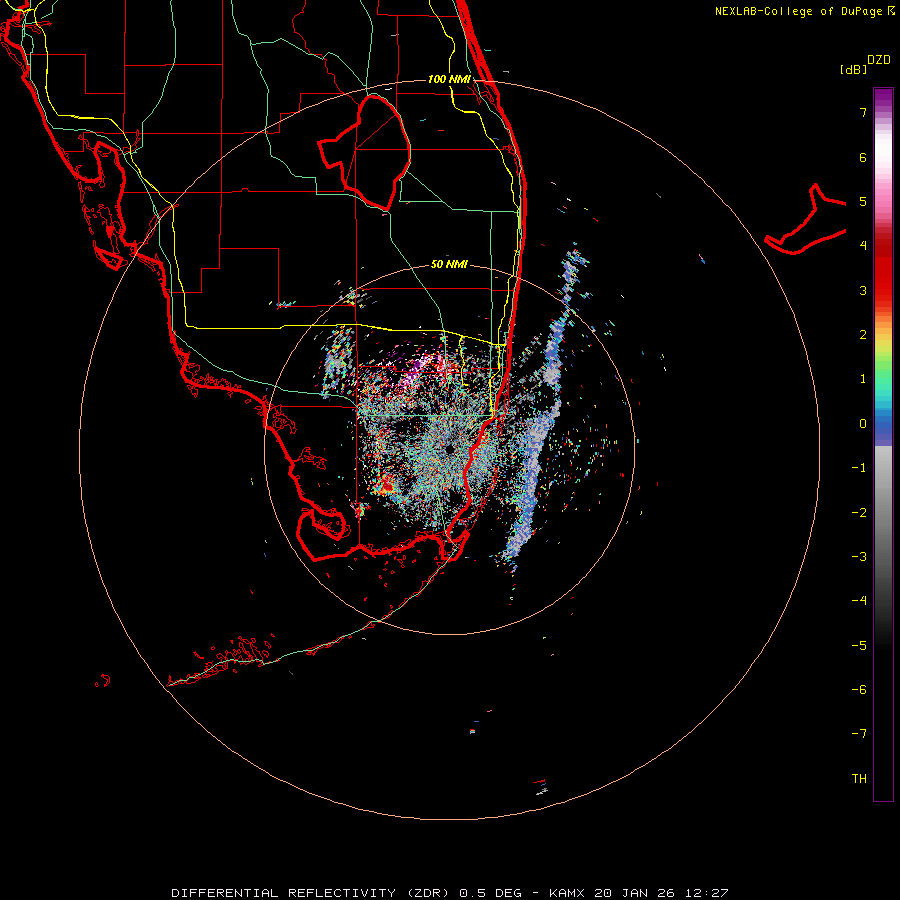900x900 pixels.
Task: Click the 0 value on the color scale
Action: point(863,424)
